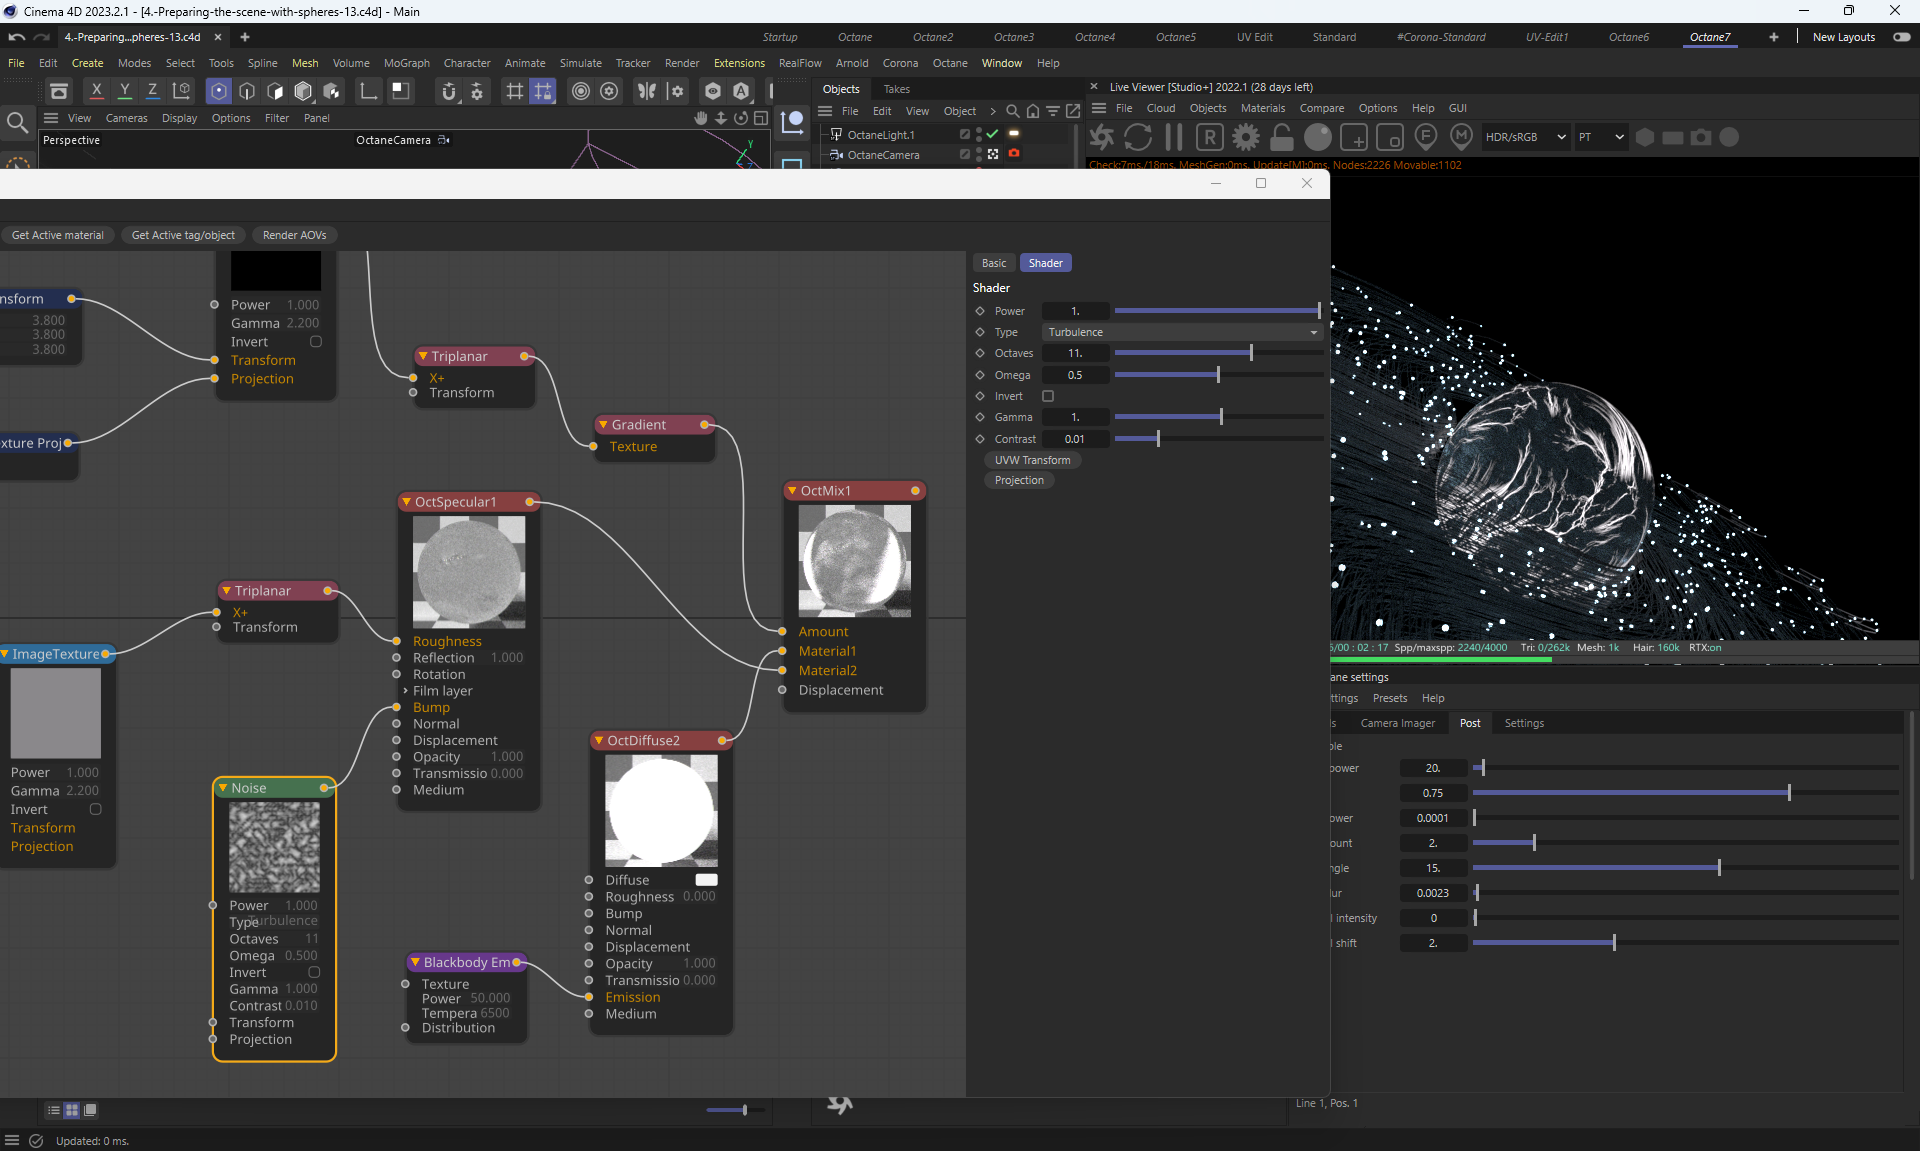Open the HDR/sRGB color space dropdown
The width and height of the screenshot is (1920, 1151).
(x=1524, y=137)
